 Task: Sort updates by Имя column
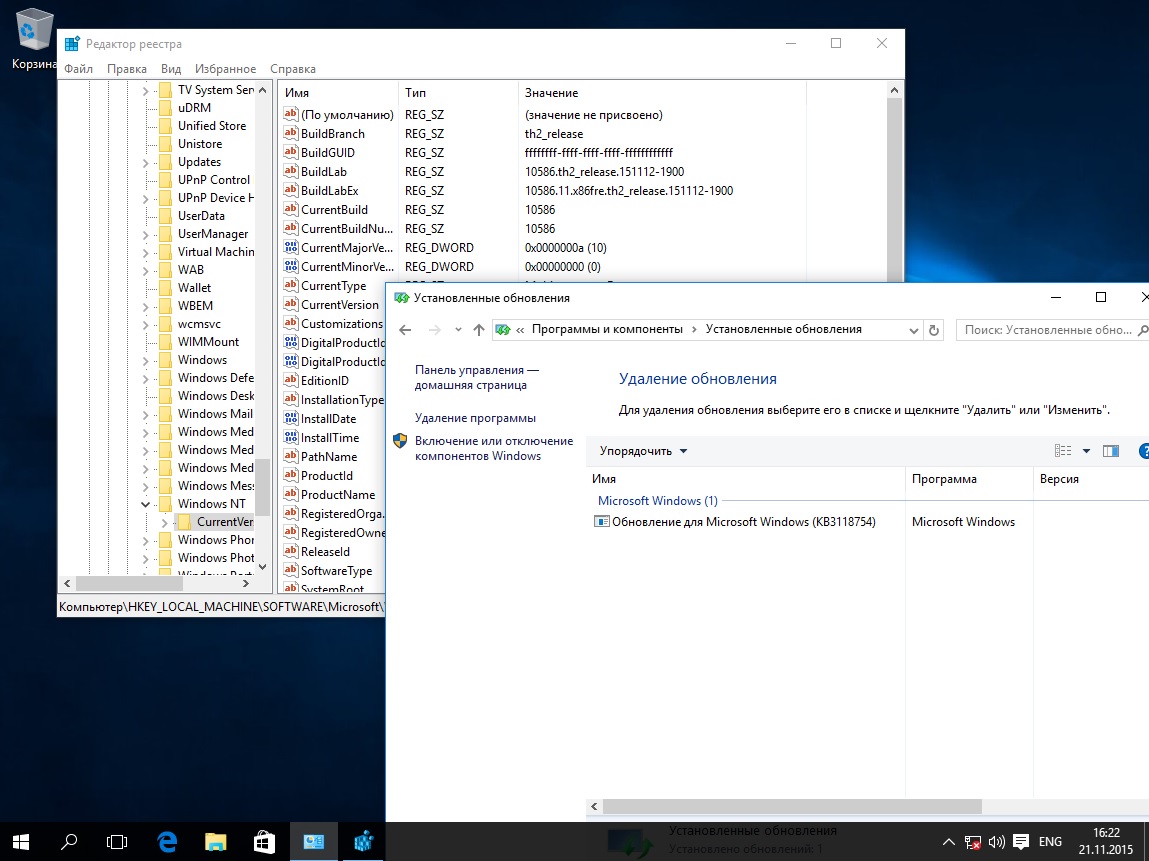[746, 479]
